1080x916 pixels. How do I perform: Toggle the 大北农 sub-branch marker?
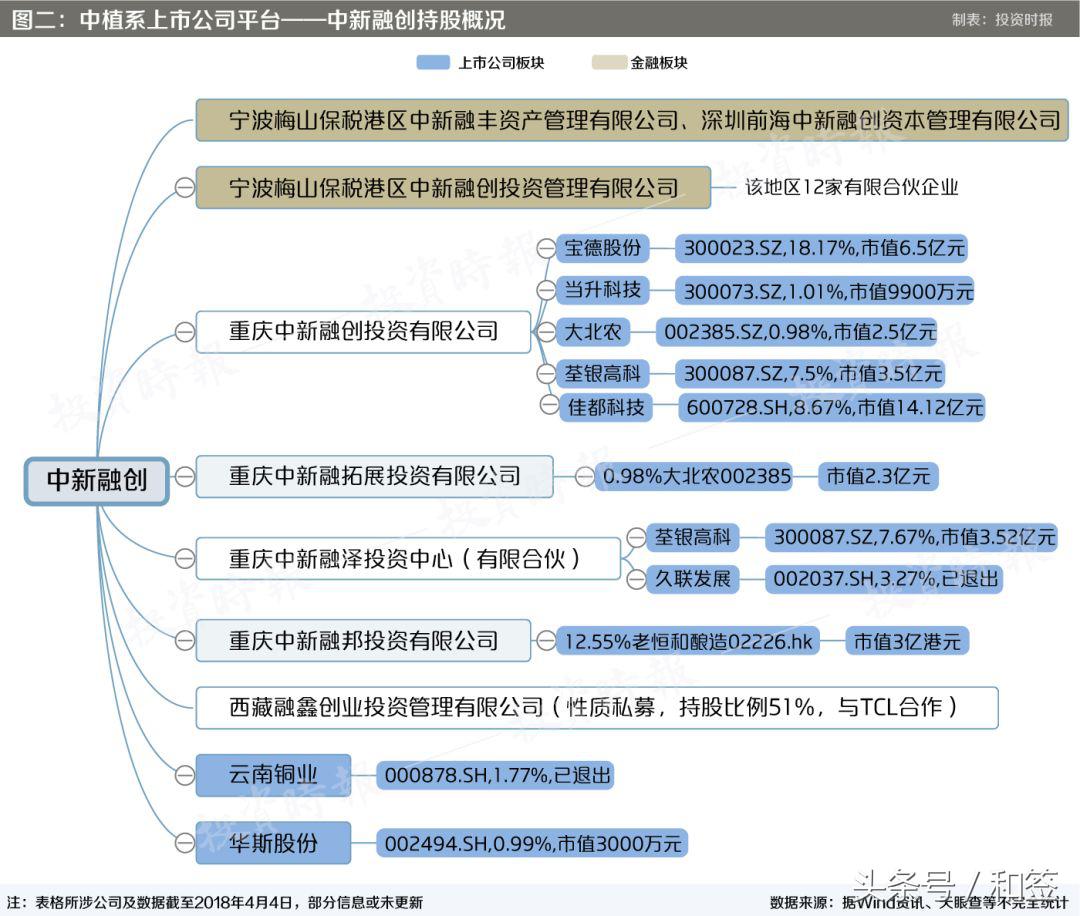546,331
